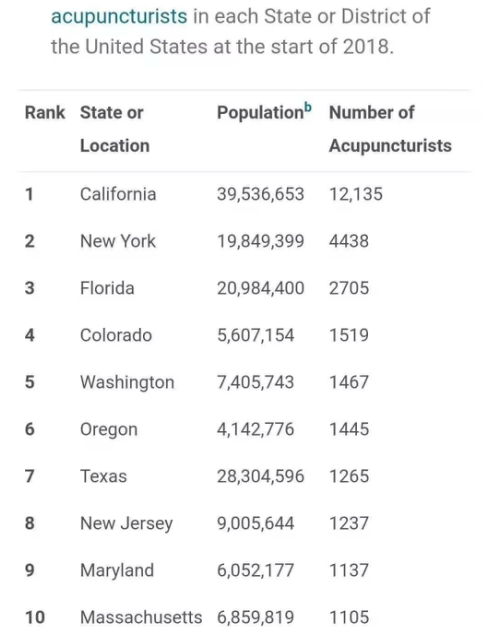Select the Rank column header
This screenshot has height=630, width=482.
pyautogui.click(x=45, y=112)
